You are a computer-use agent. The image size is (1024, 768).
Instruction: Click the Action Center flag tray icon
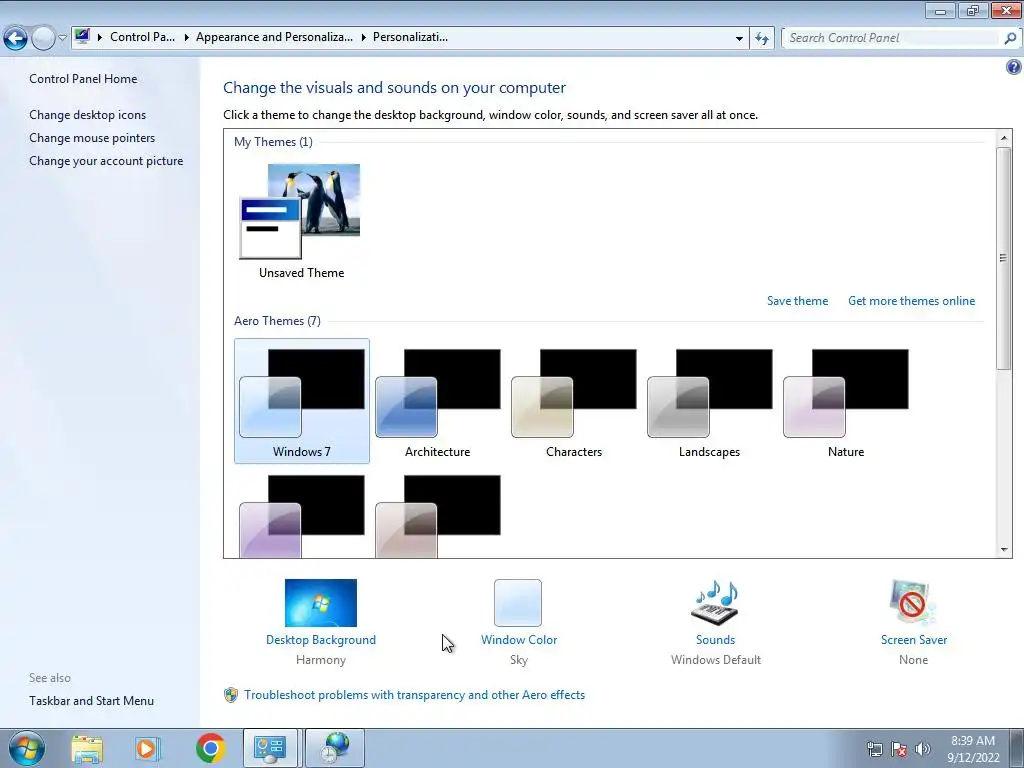pyautogui.click(x=899, y=749)
